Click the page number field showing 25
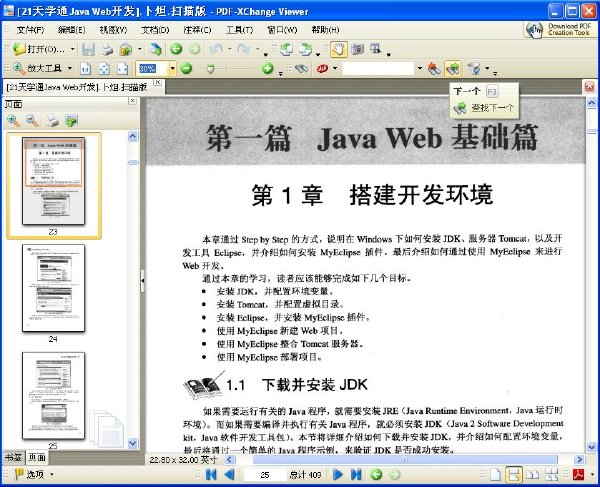The image size is (600, 487). pyautogui.click(x=265, y=475)
